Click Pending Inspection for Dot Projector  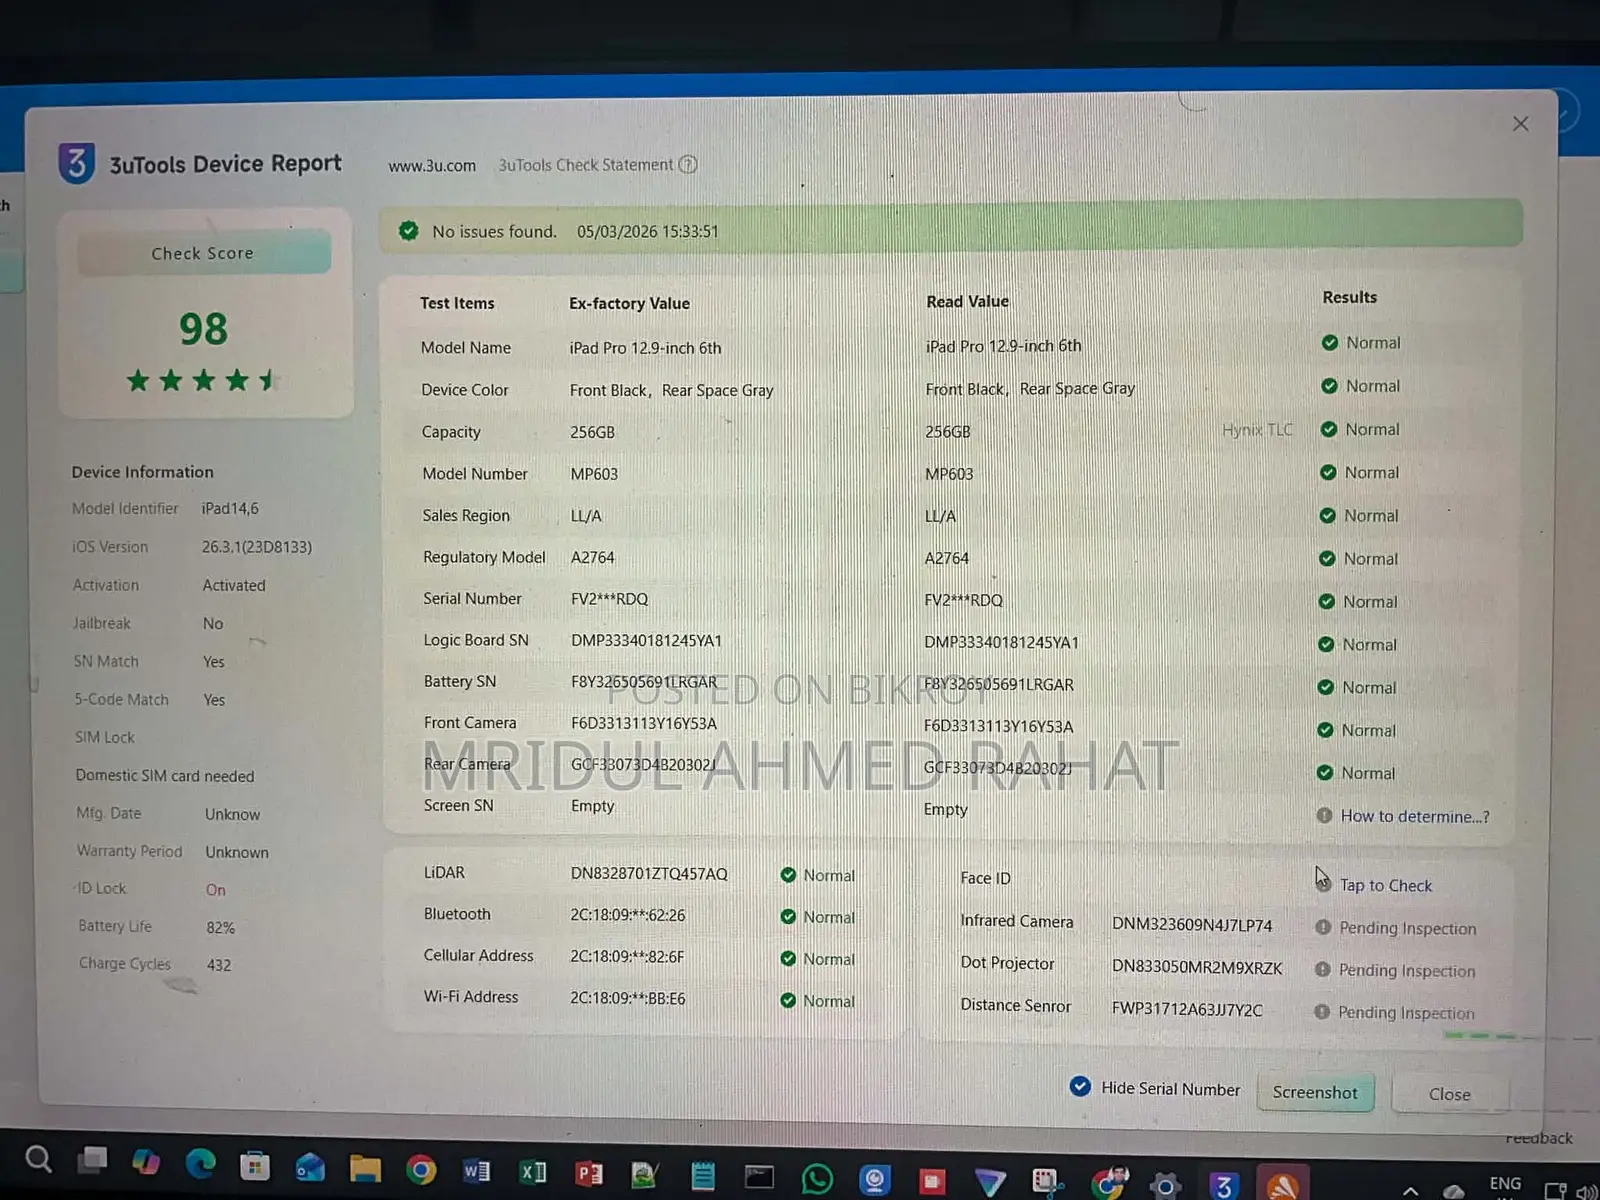coord(1407,971)
